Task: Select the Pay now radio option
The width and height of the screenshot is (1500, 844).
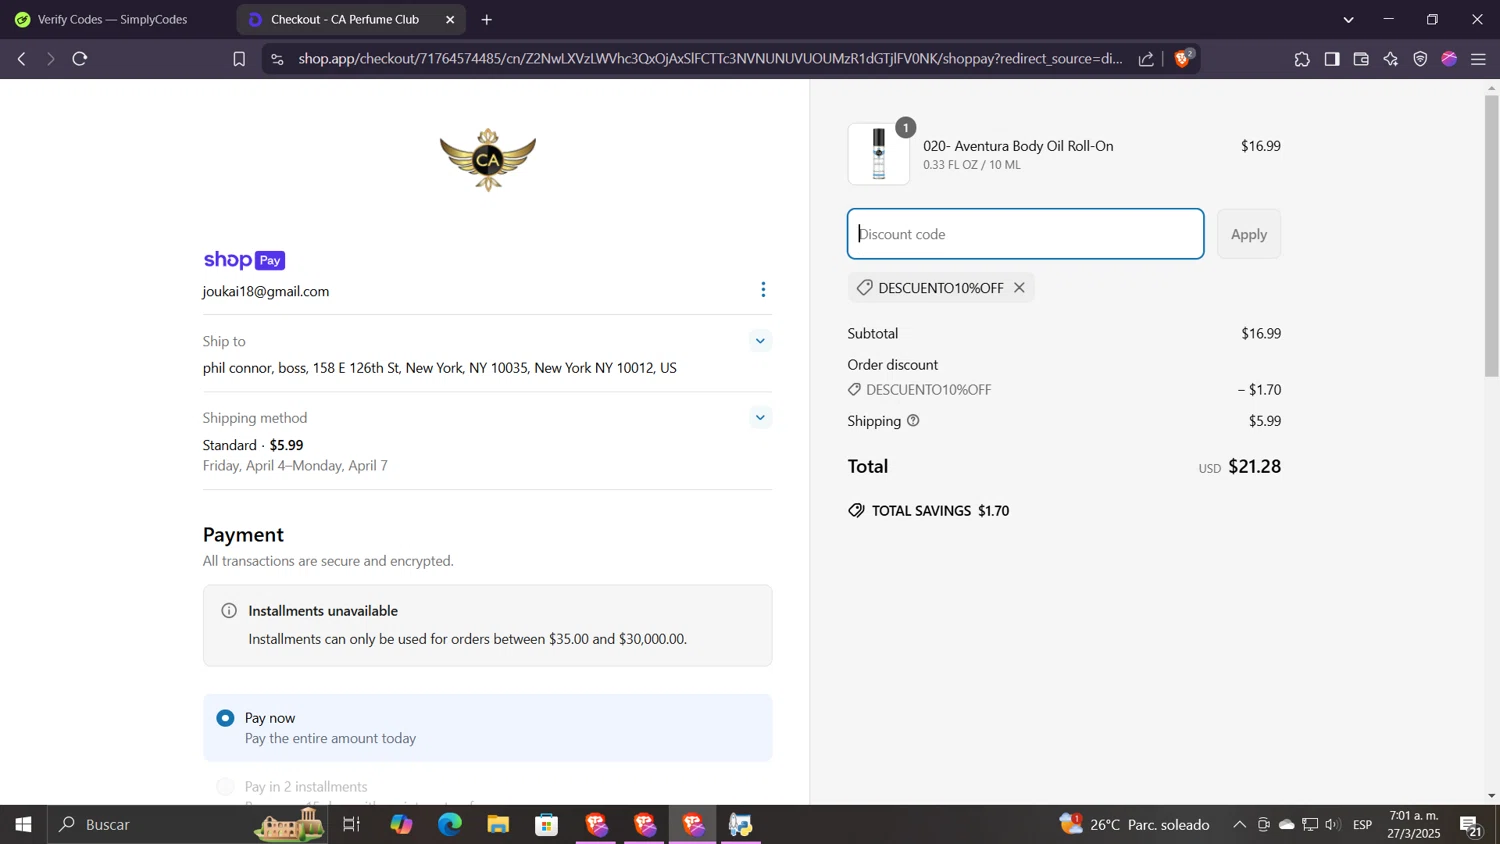Action: click(x=226, y=718)
